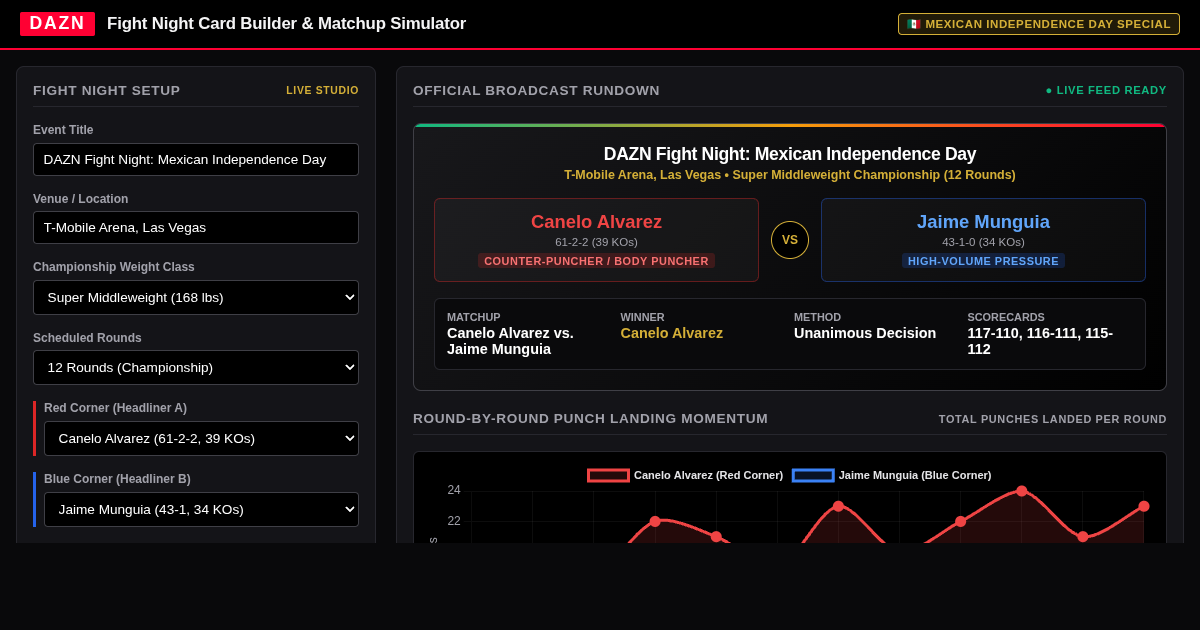
Task: Toggle Canelo Alvarez legend swatch in chart
Action: tap(608, 475)
